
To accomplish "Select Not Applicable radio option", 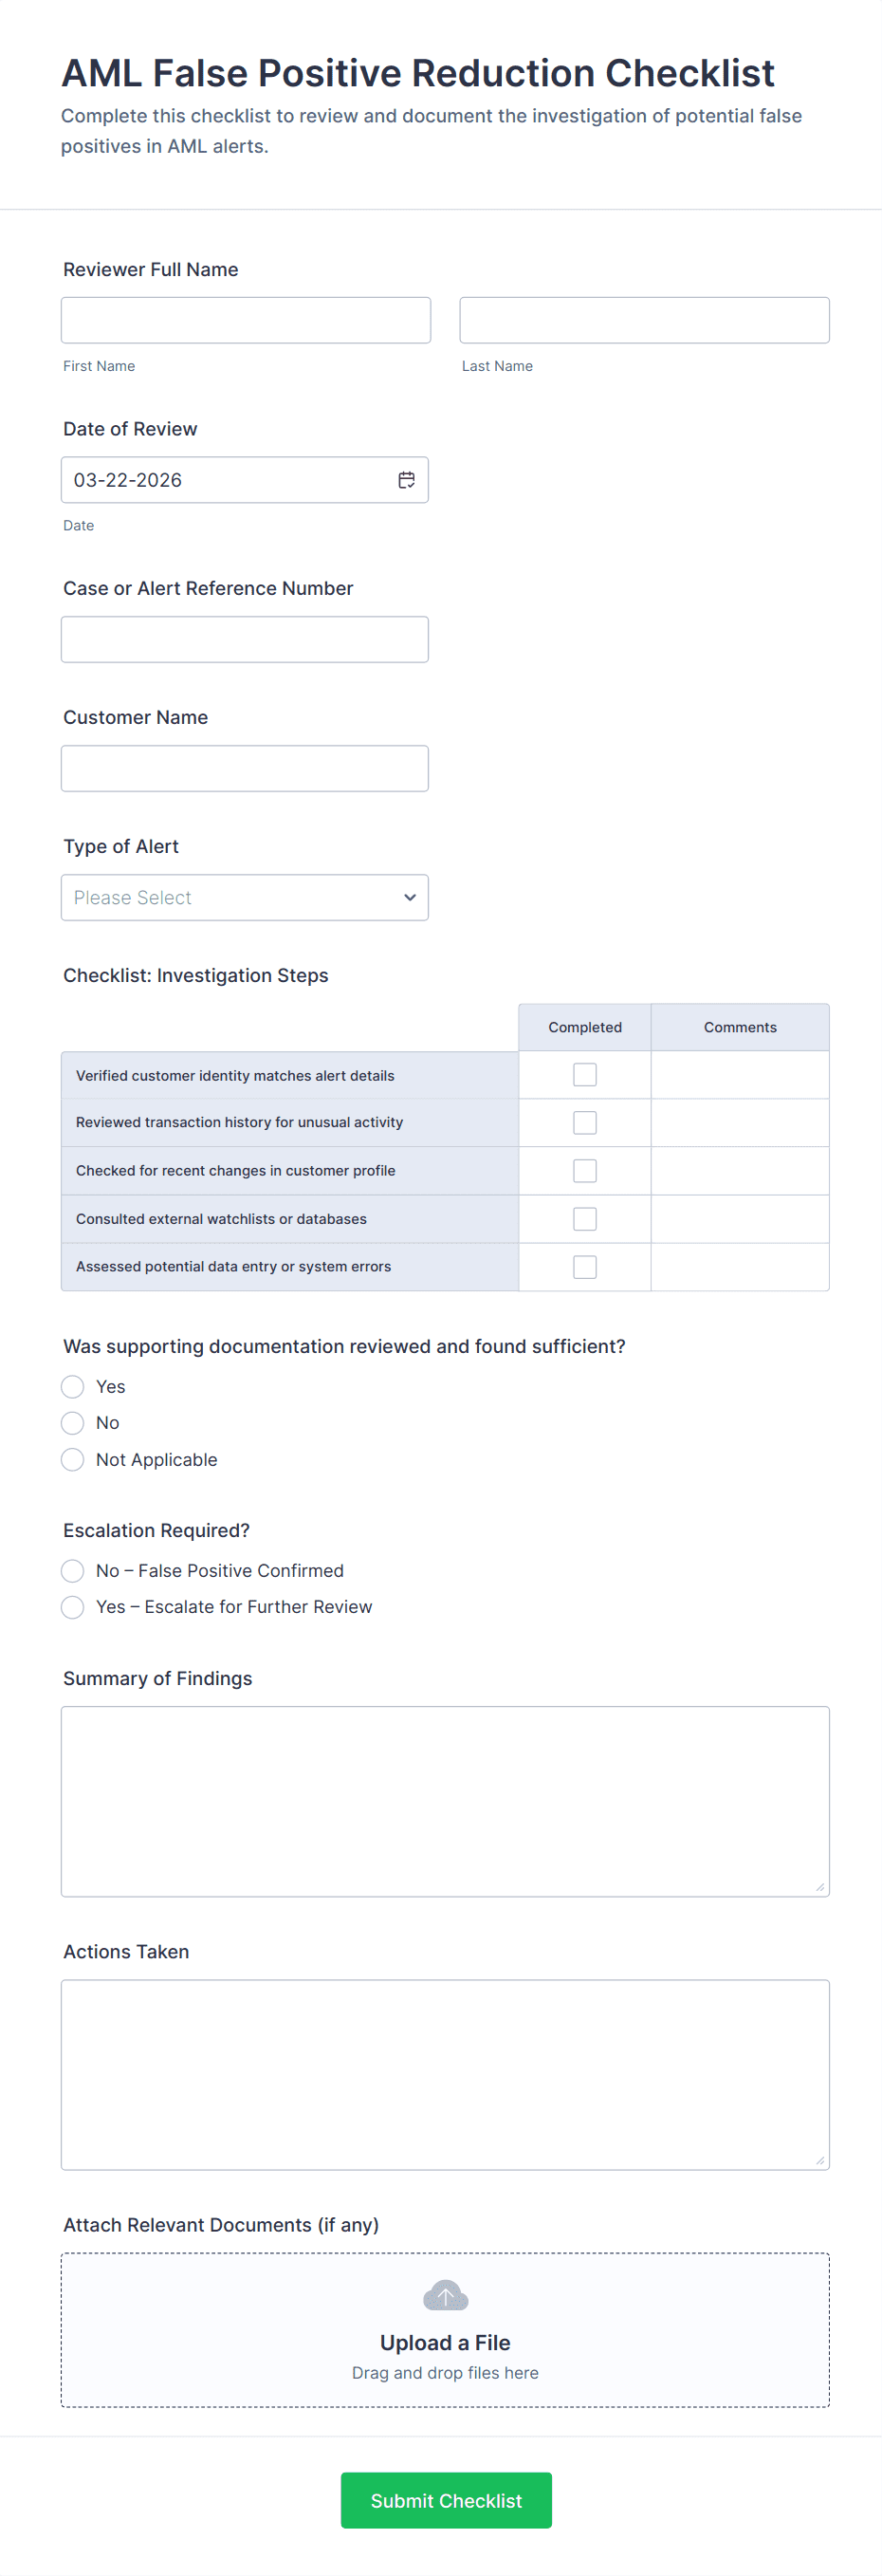I will click(x=72, y=1460).
